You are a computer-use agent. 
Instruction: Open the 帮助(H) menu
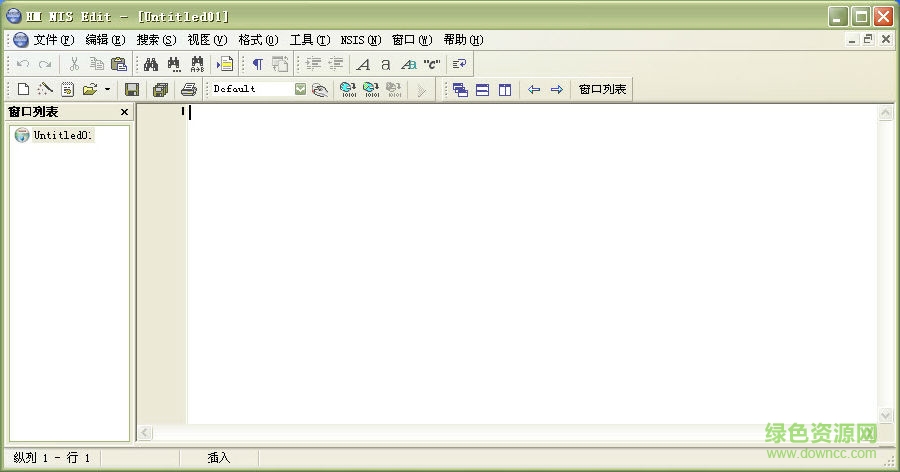point(463,40)
